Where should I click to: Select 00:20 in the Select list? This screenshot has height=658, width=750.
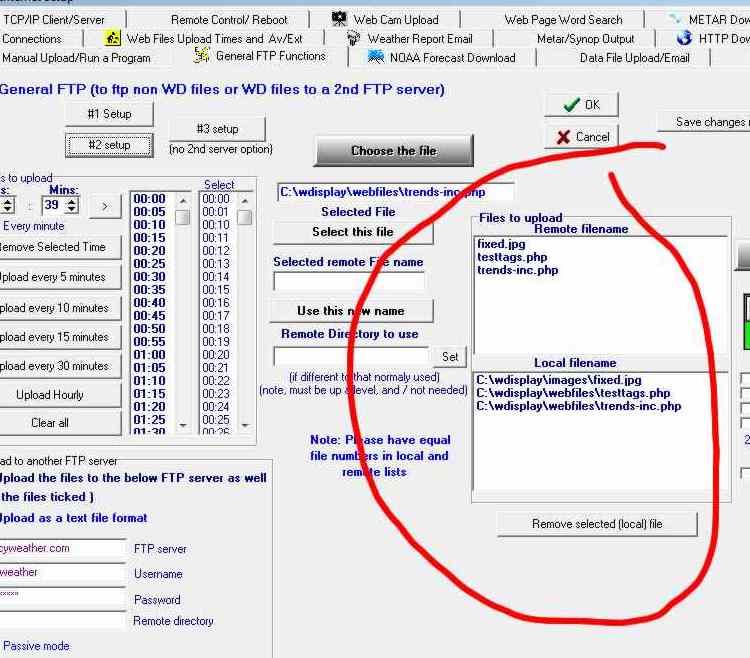pyautogui.click(x=216, y=355)
